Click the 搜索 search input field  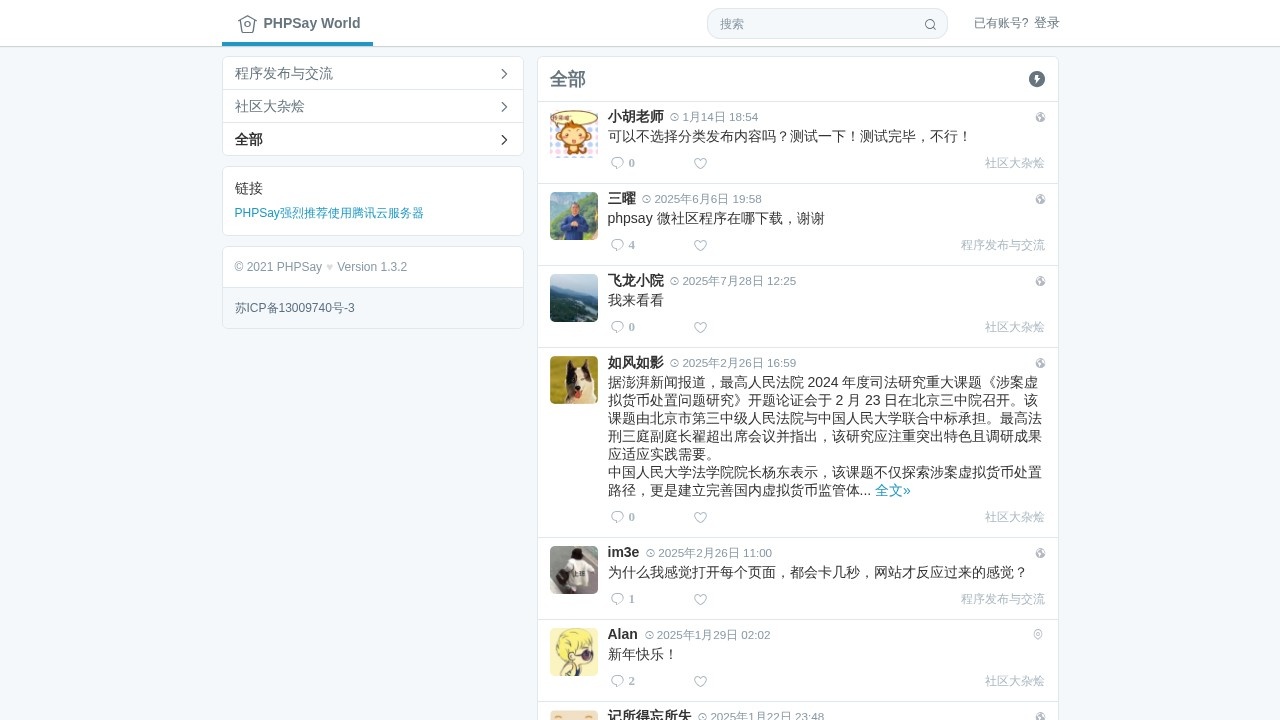click(x=815, y=24)
